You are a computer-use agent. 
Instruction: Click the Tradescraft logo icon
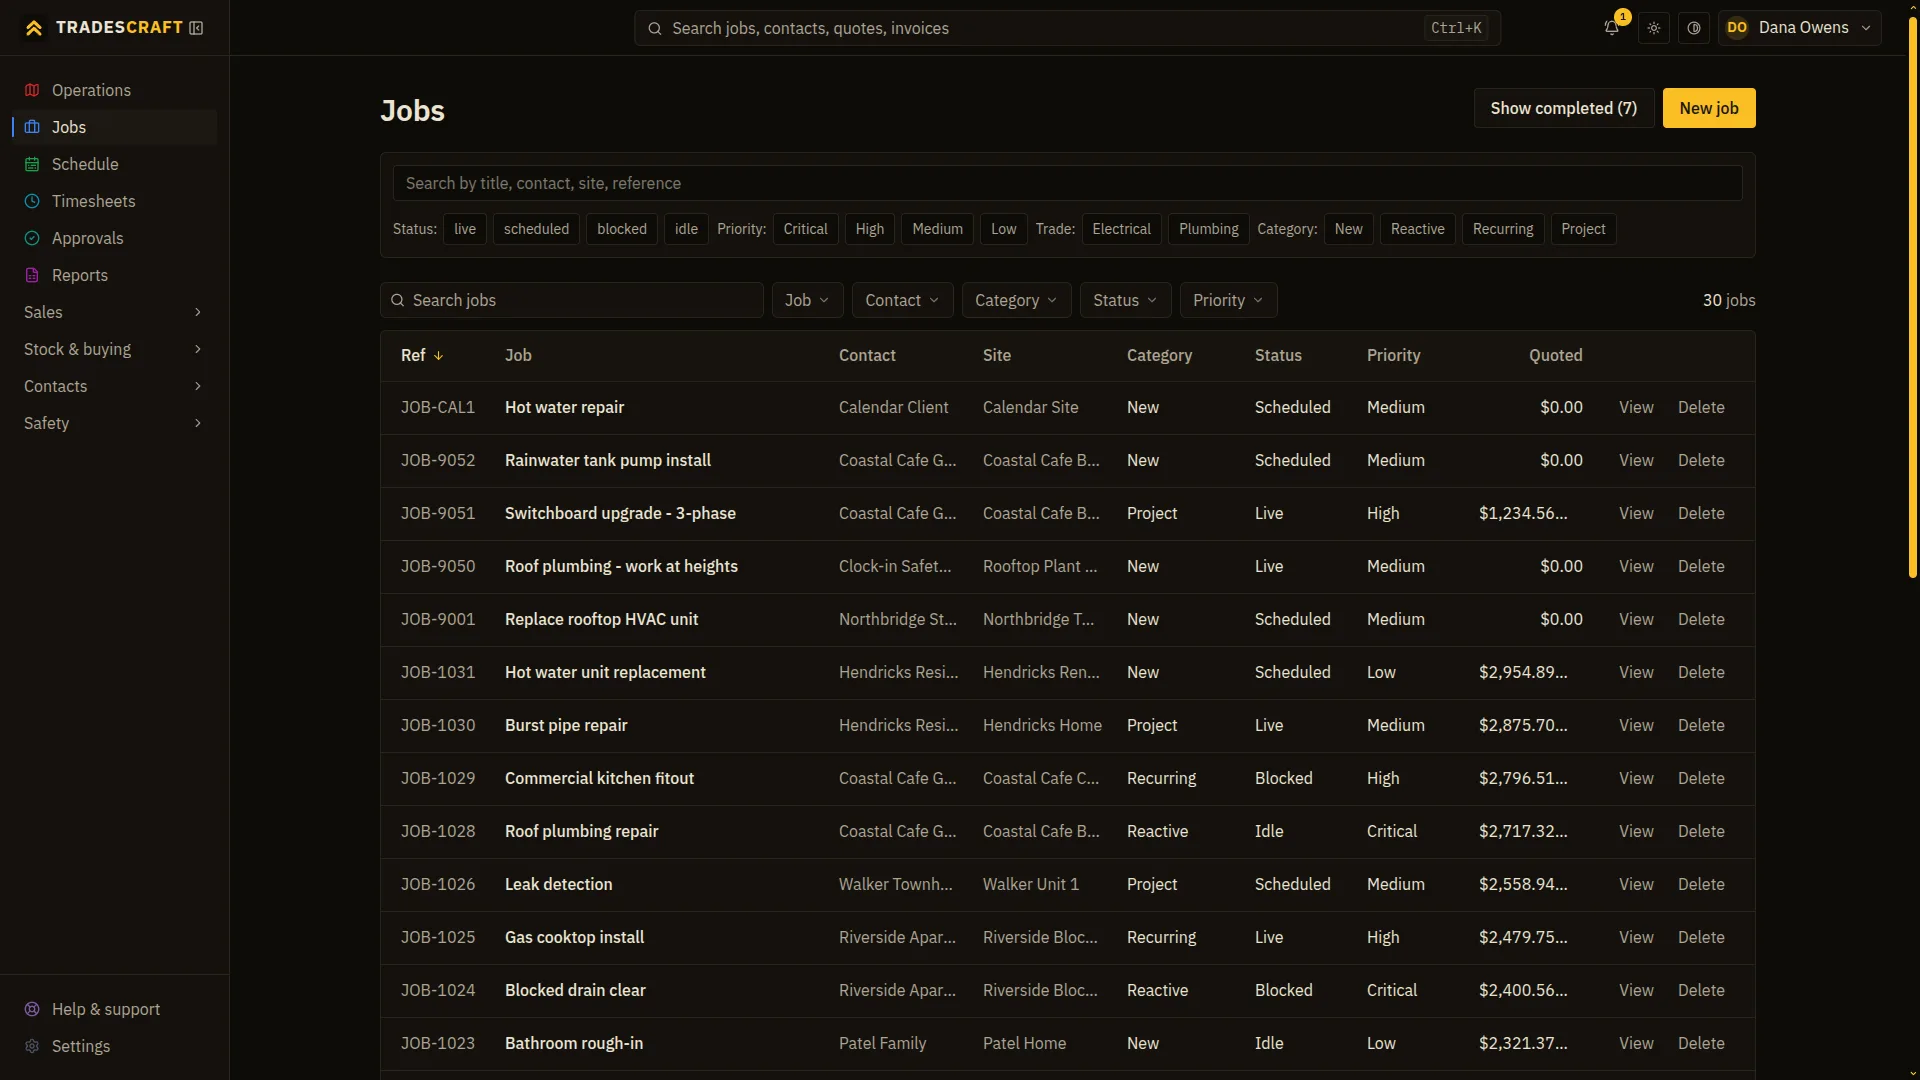pos(34,28)
